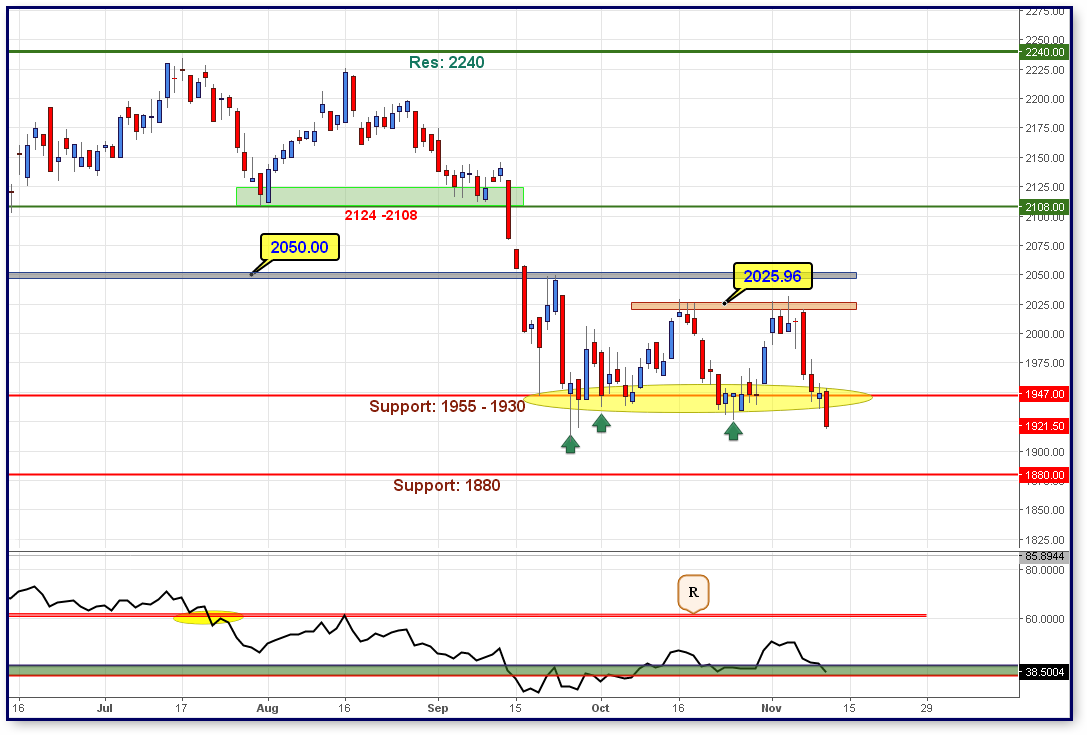Click the "Res: 2240" resistance label
The image size is (1087, 735).
[x=446, y=62]
